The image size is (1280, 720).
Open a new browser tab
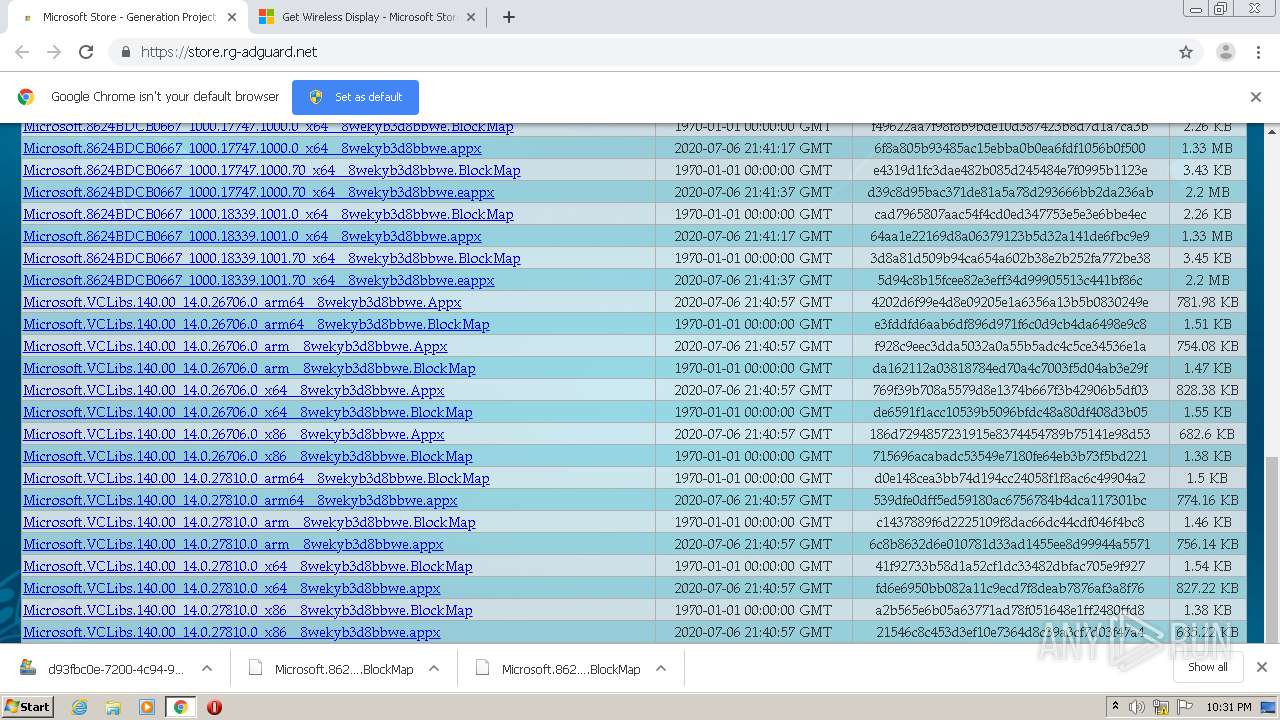click(508, 17)
